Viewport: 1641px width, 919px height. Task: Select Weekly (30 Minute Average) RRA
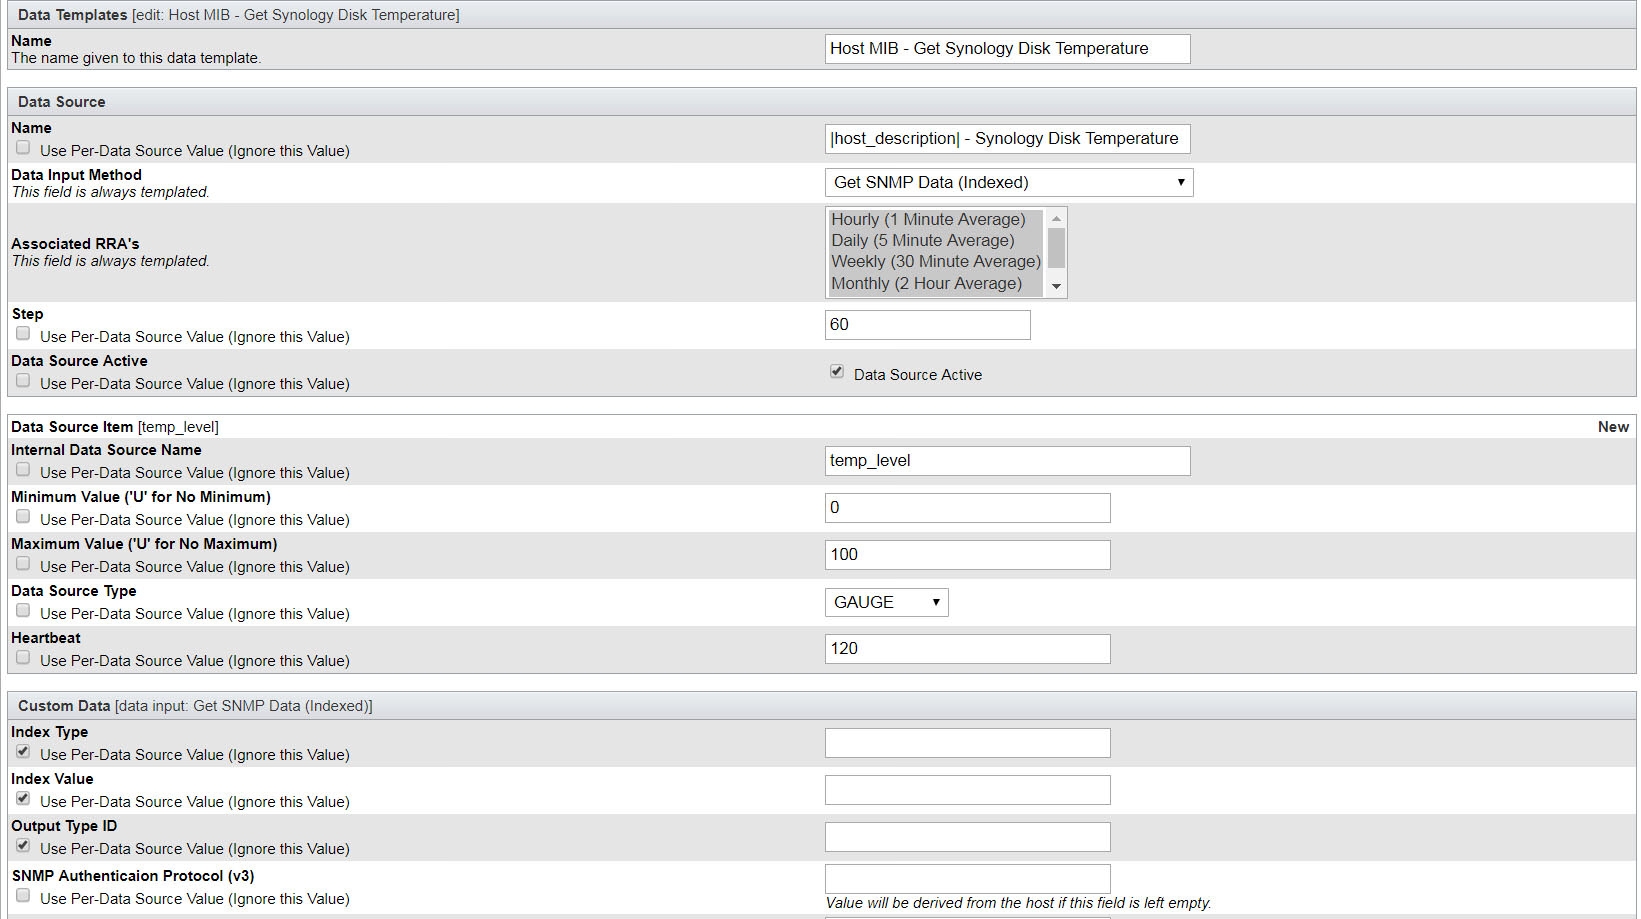click(935, 261)
